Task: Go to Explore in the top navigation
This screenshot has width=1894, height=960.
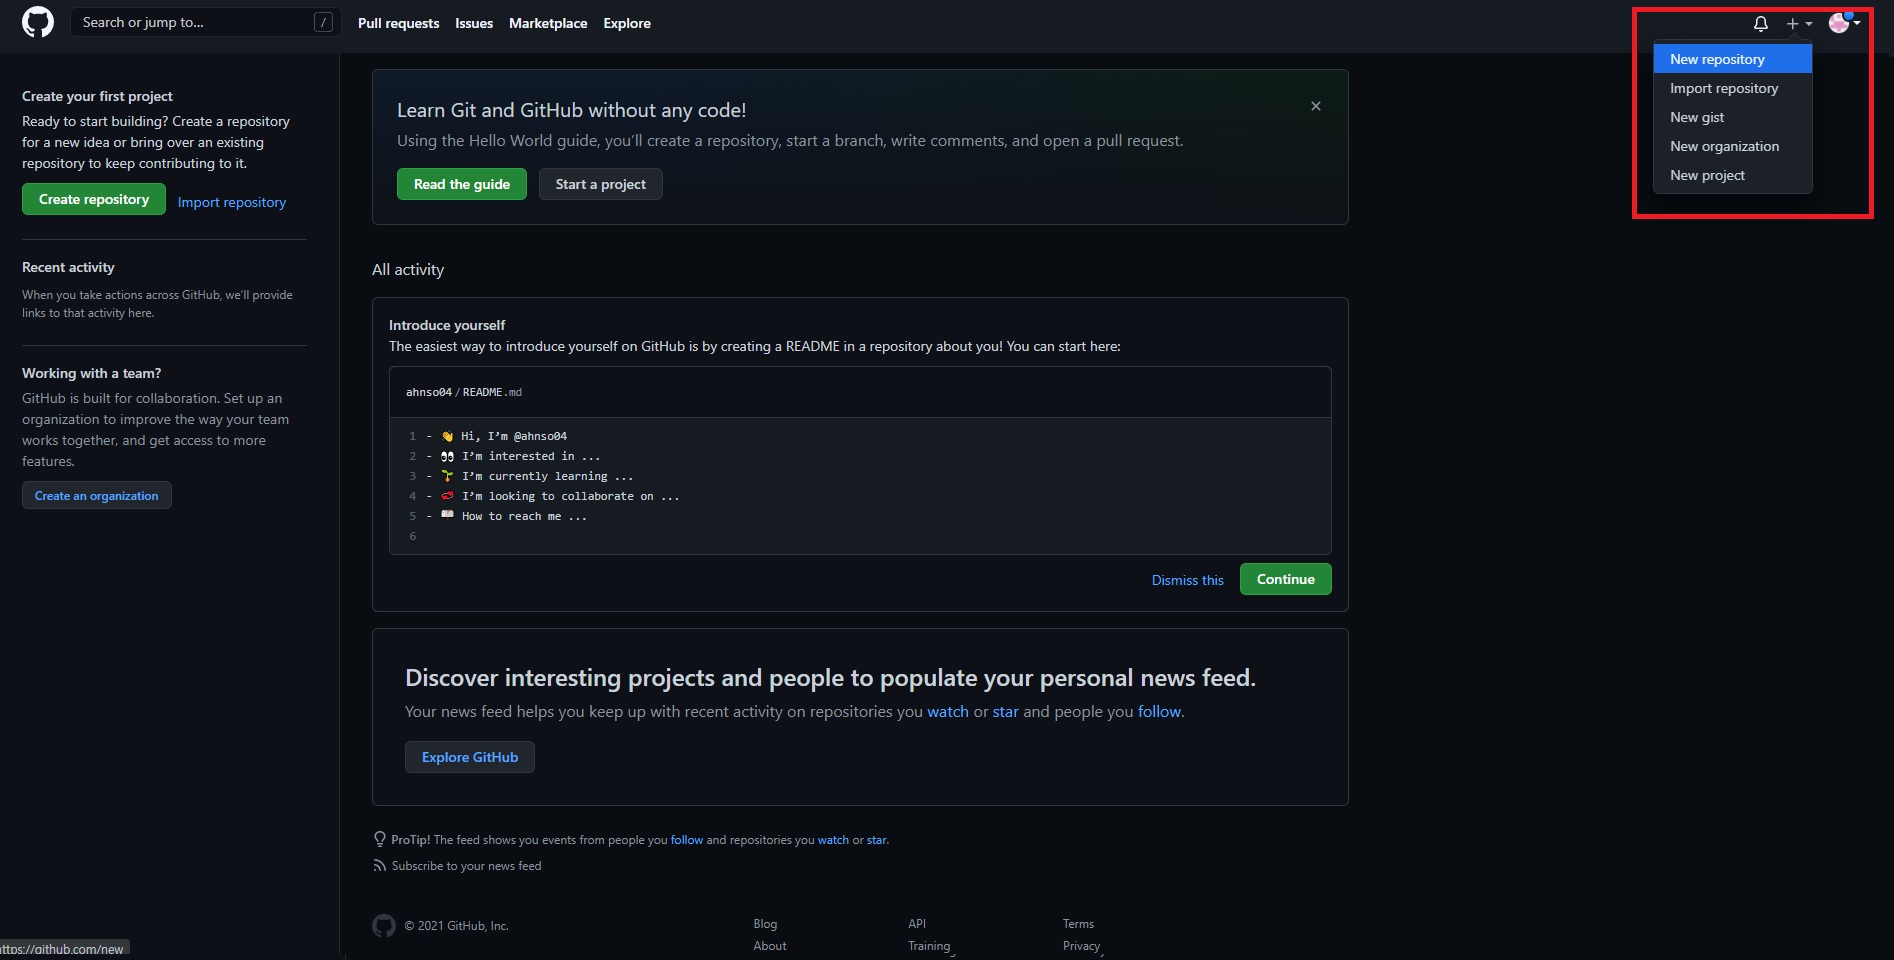Action: tap(627, 23)
